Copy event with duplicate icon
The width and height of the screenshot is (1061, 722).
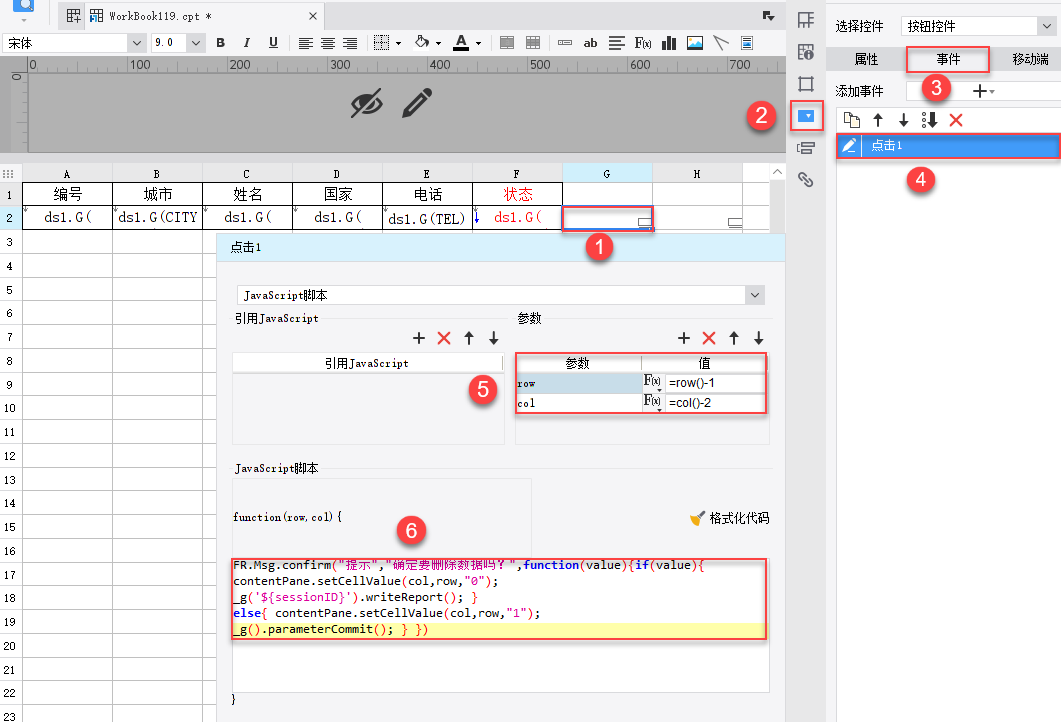(x=852, y=120)
